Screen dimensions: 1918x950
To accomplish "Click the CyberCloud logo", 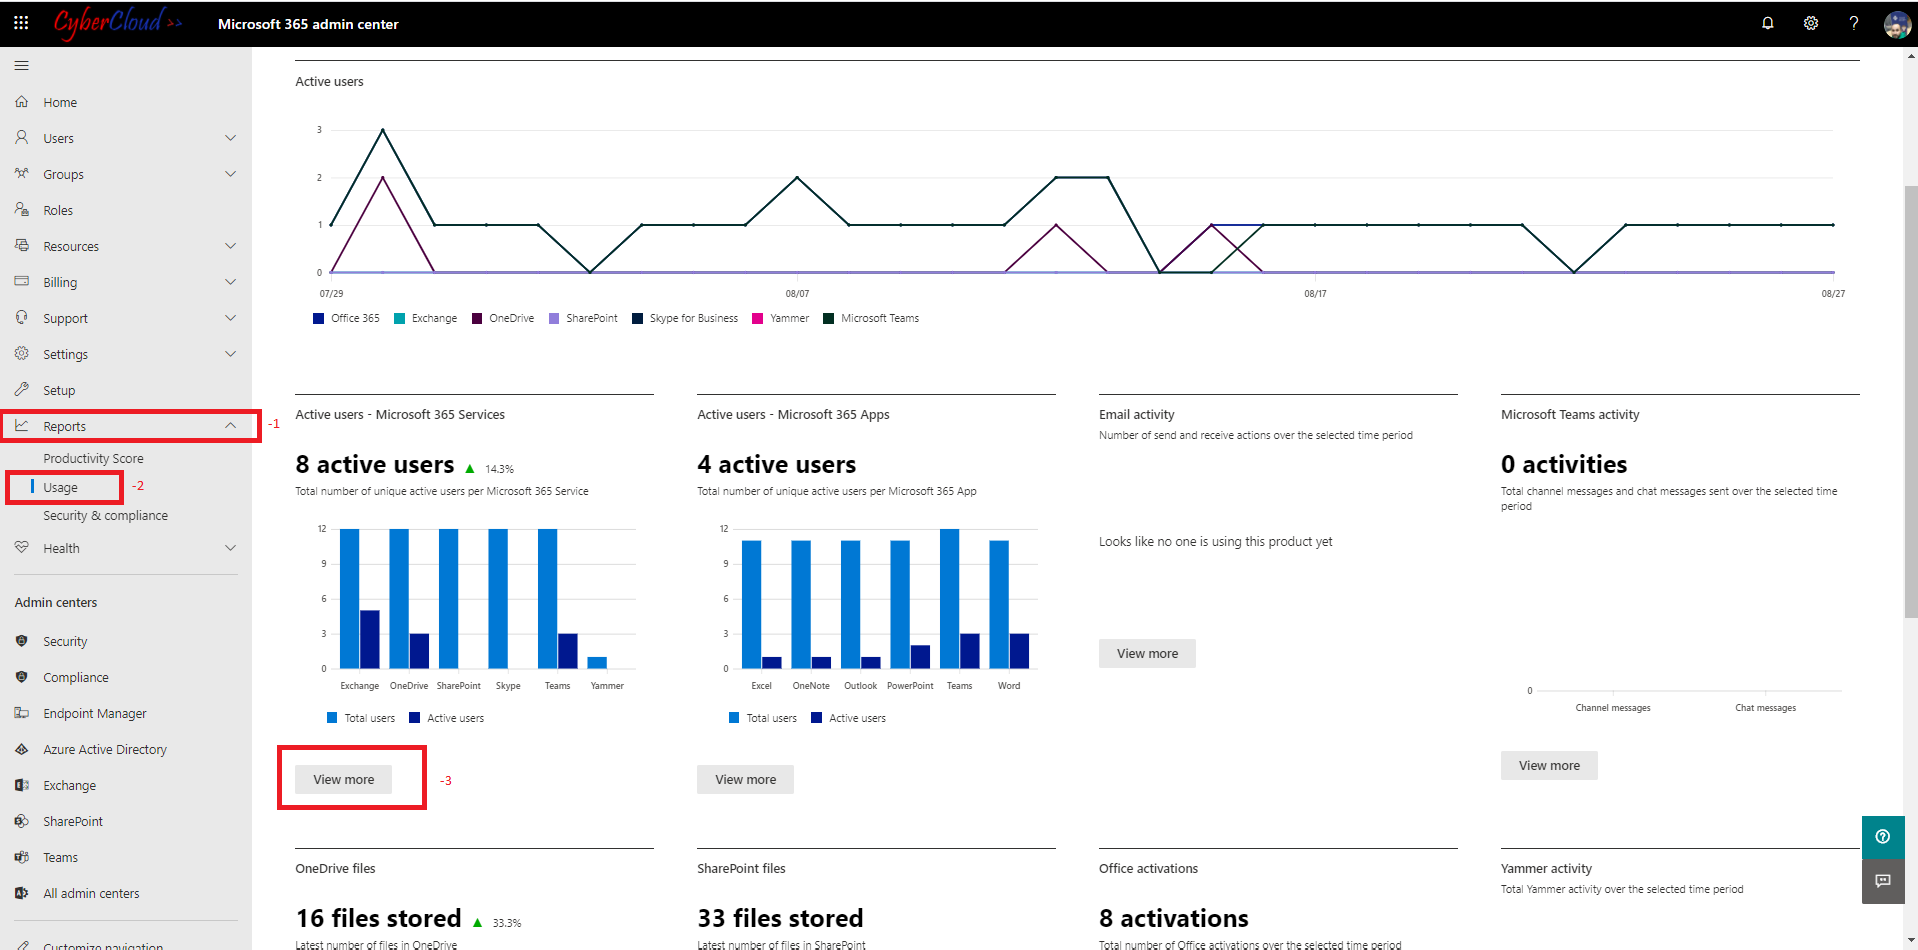I will pyautogui.click(x=117, y=22).
